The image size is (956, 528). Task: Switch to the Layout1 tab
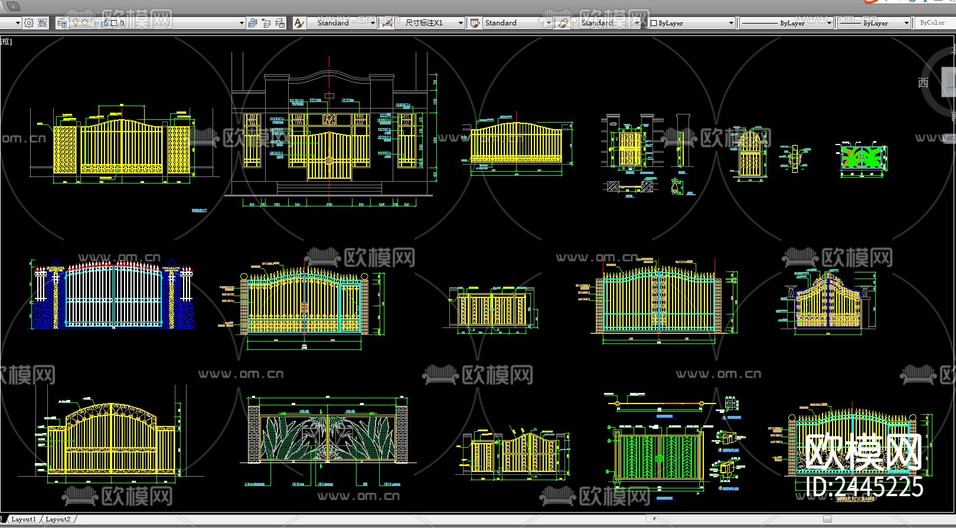(x=23, y=519)
